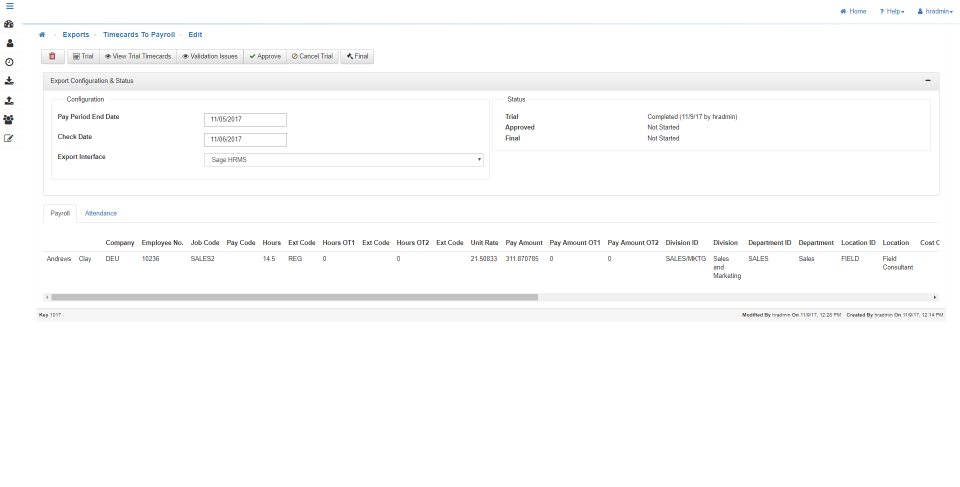
Task: Open the hradmin user dropdown
Action: pyautogui.click(x=936, y=12)
